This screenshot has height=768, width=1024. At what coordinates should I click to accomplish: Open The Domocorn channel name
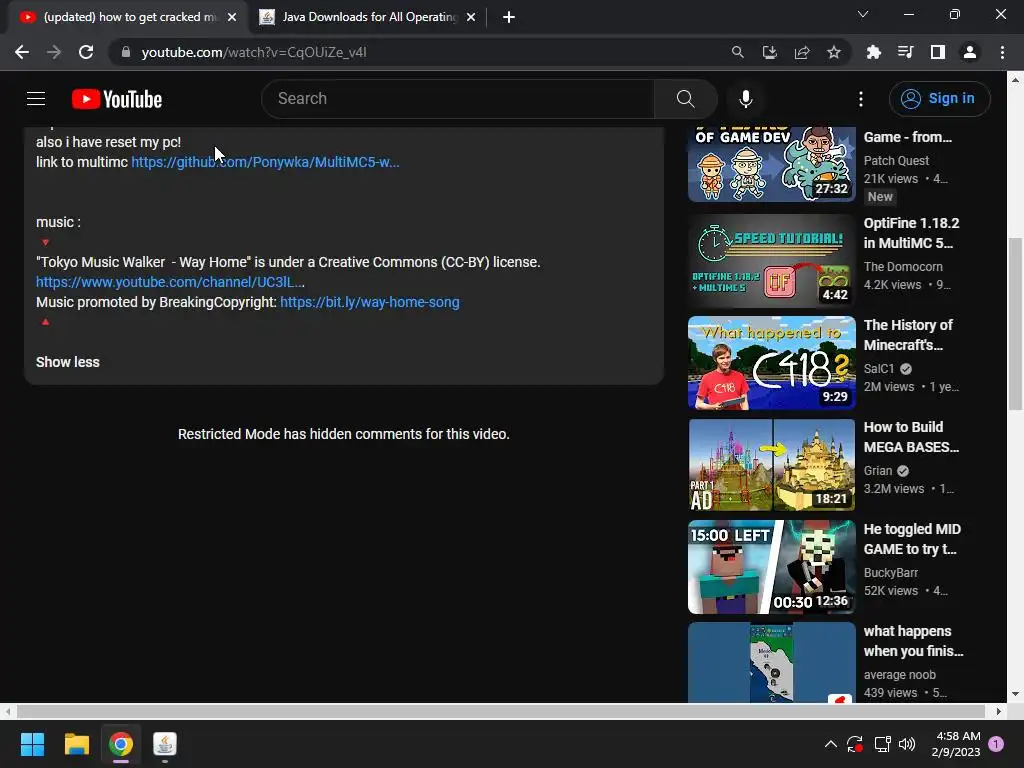click(x=903, y=266)
